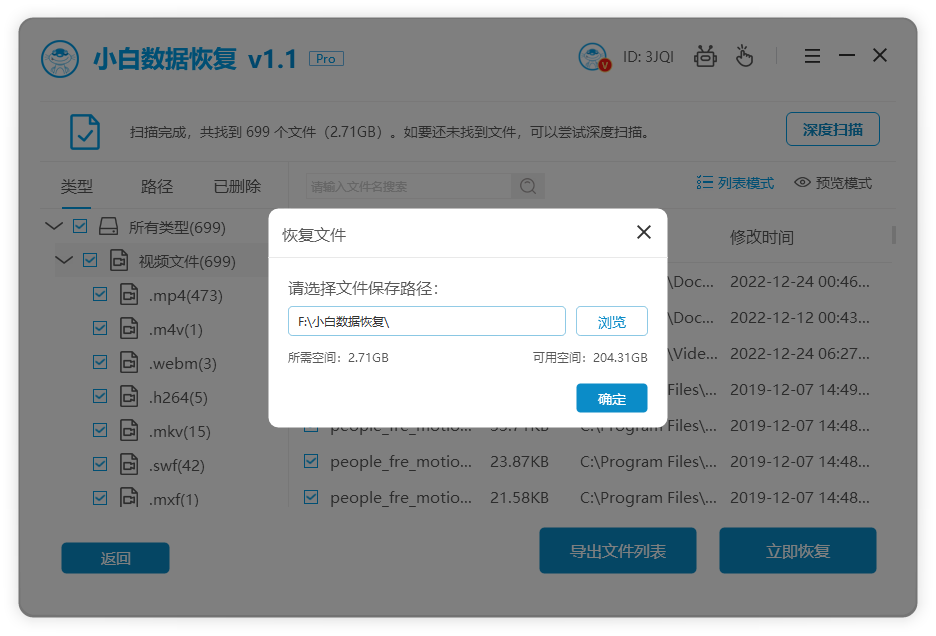
Task: Click the hand gesture icon next to robot icon
Action: coord(745,56)
